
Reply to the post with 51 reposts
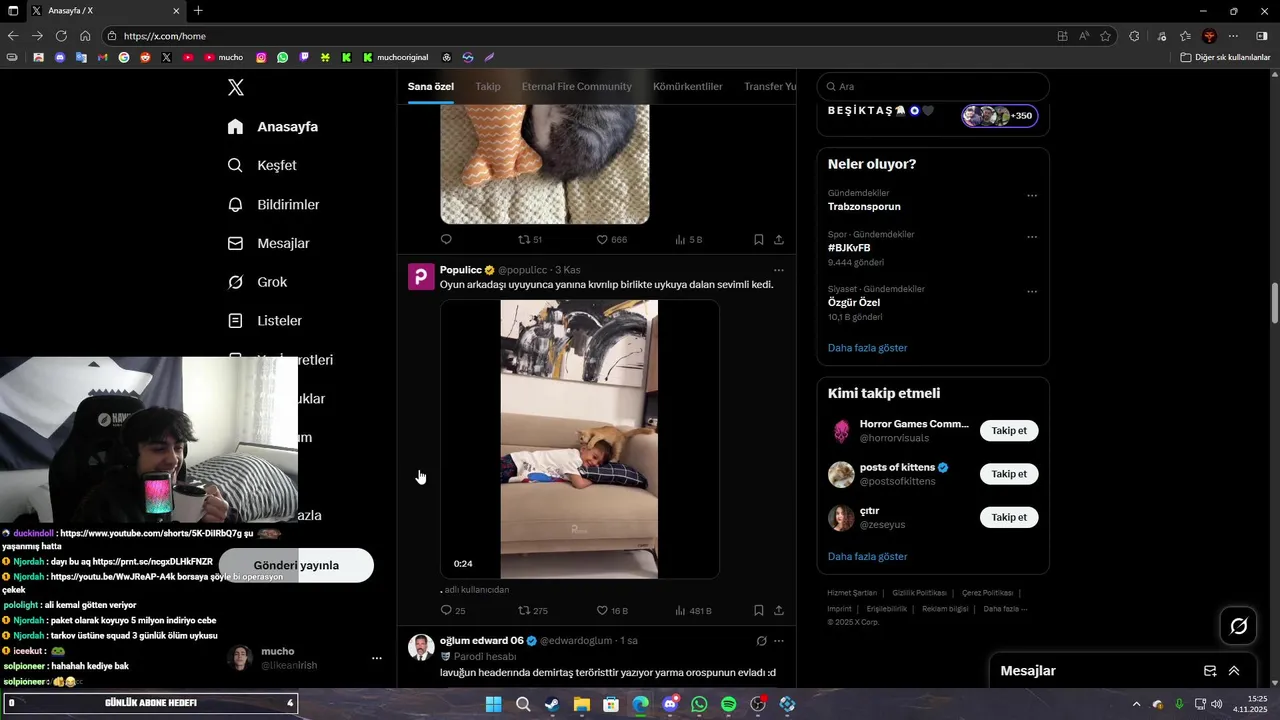[x=446, y=240]
